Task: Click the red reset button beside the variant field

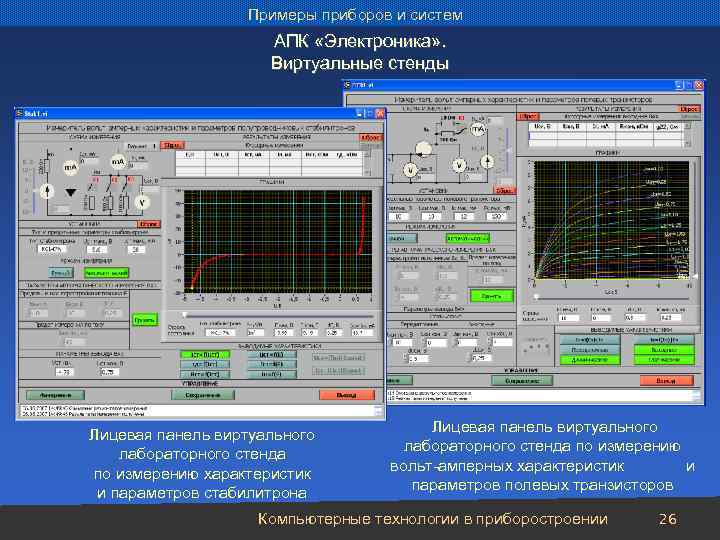Action: pyautogui.click(x=172, y=146)
